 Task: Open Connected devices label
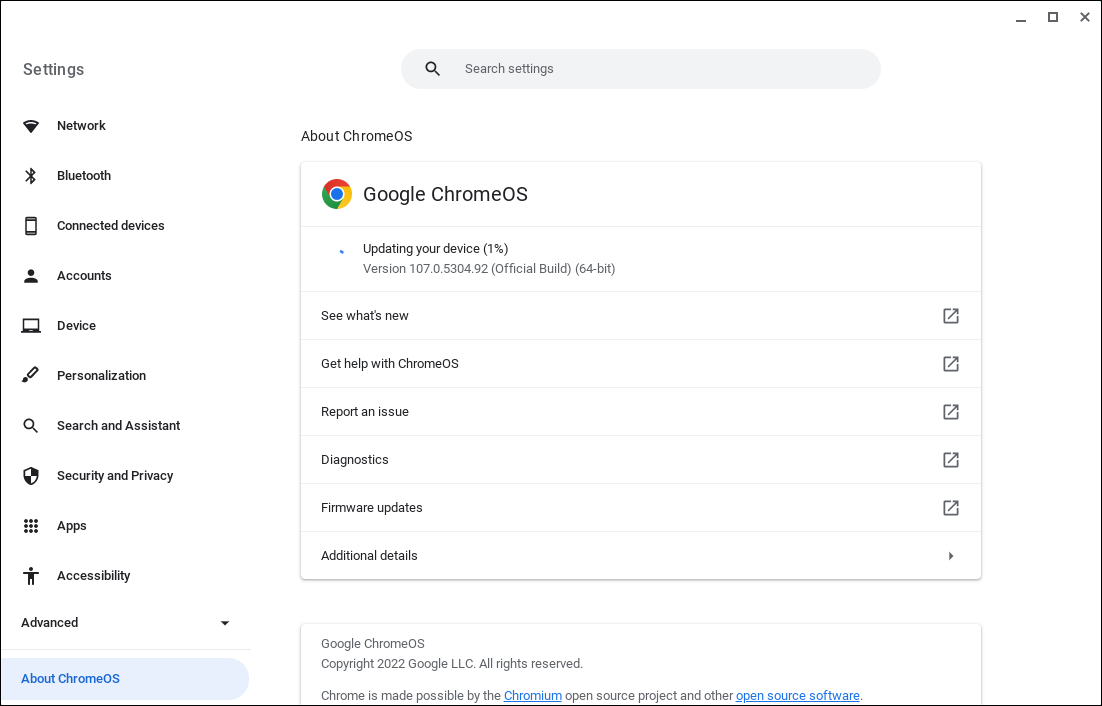pos(110,225)
